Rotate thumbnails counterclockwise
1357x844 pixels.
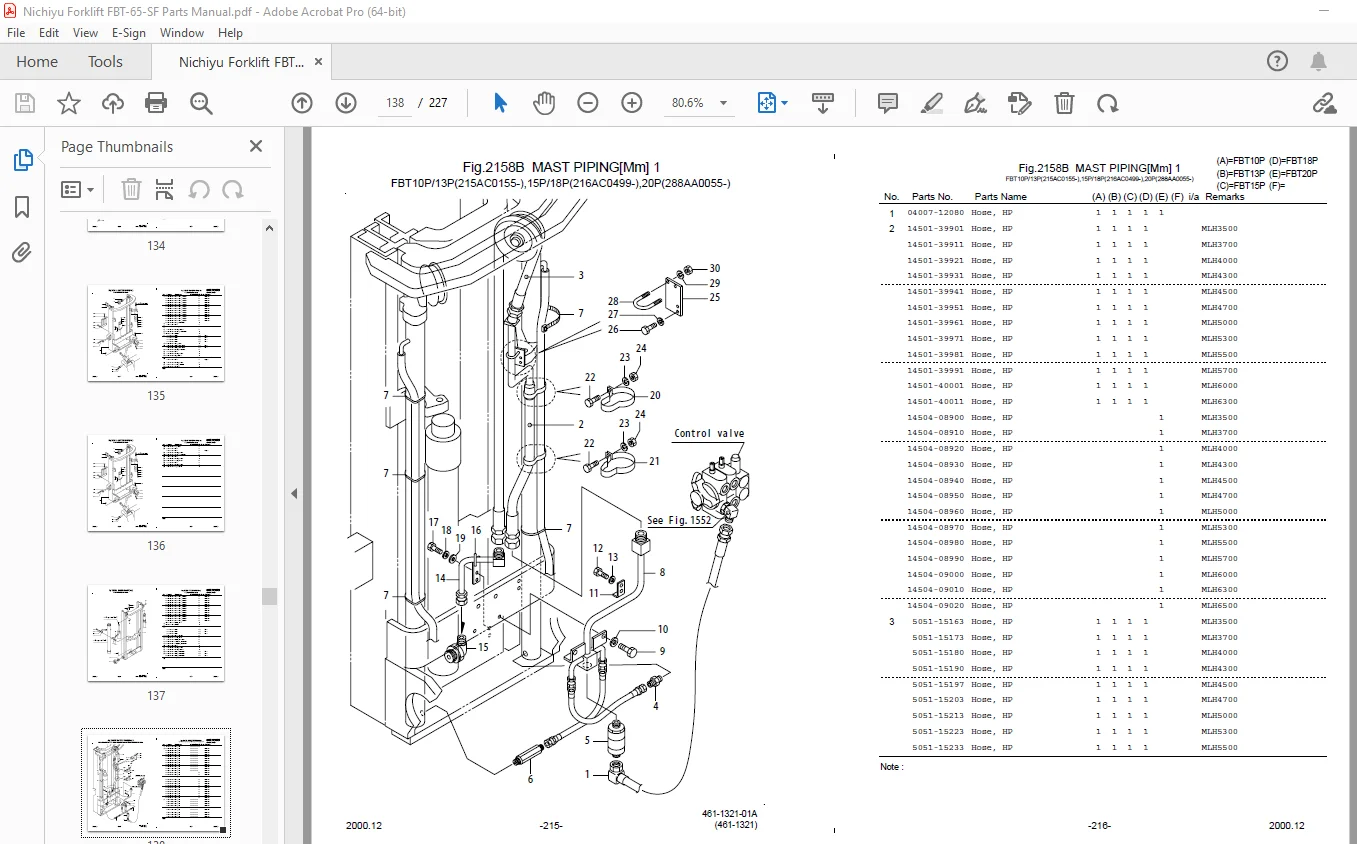(199, 189)
